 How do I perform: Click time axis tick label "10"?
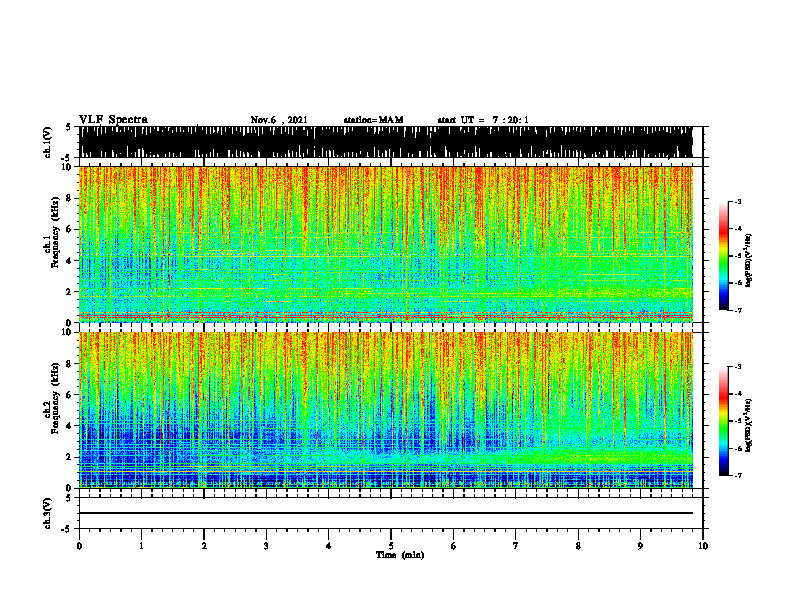(x=703, y=546)
